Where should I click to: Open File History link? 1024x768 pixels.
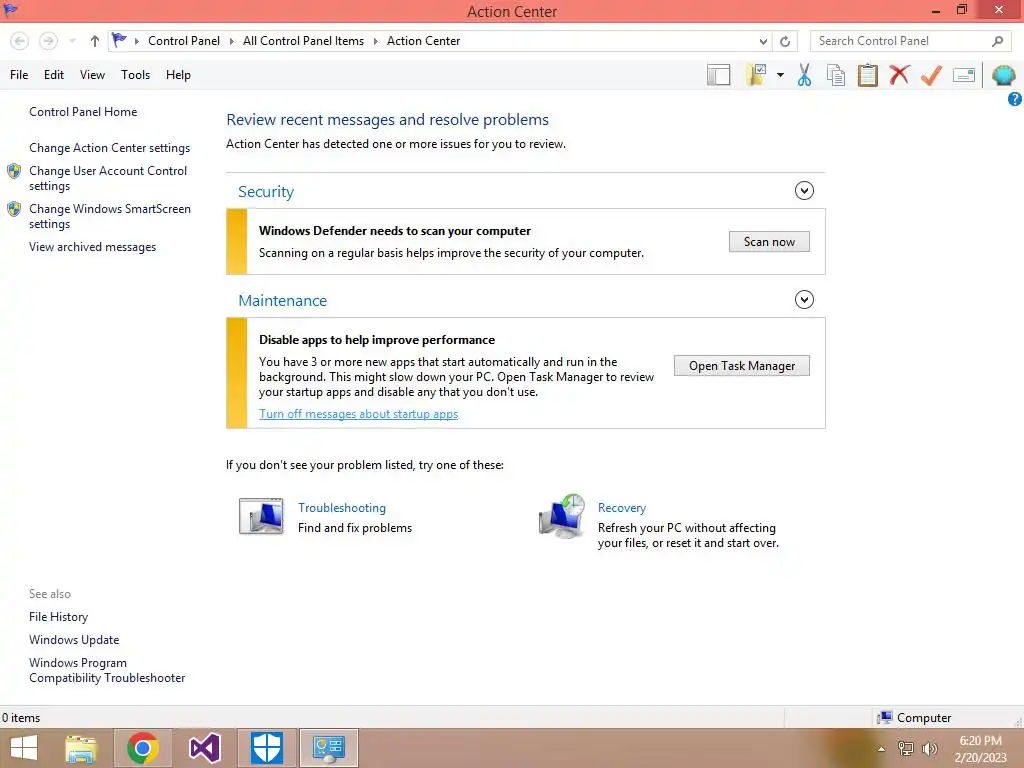(58, 617)
